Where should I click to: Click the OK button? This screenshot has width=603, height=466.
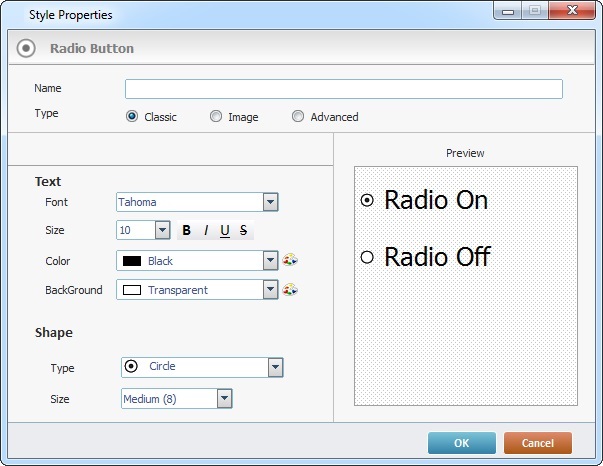461,443
